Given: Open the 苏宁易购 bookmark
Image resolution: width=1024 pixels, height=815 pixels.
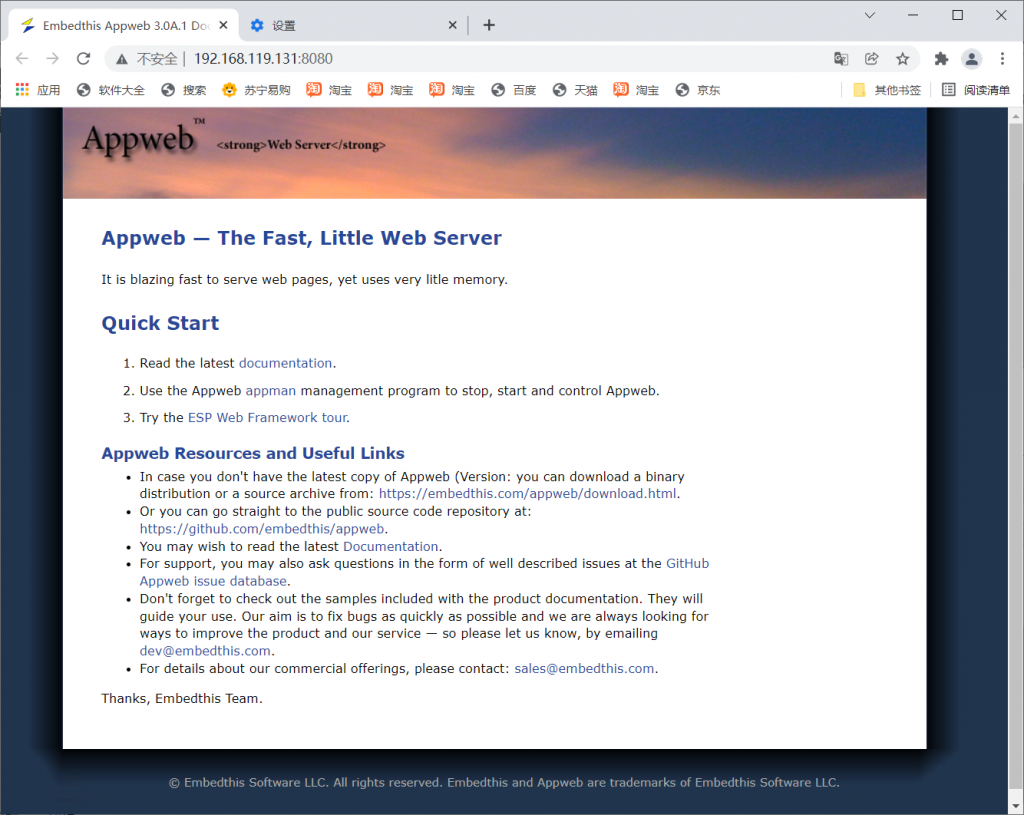Looking at the screenshot, I should point(256,90).
